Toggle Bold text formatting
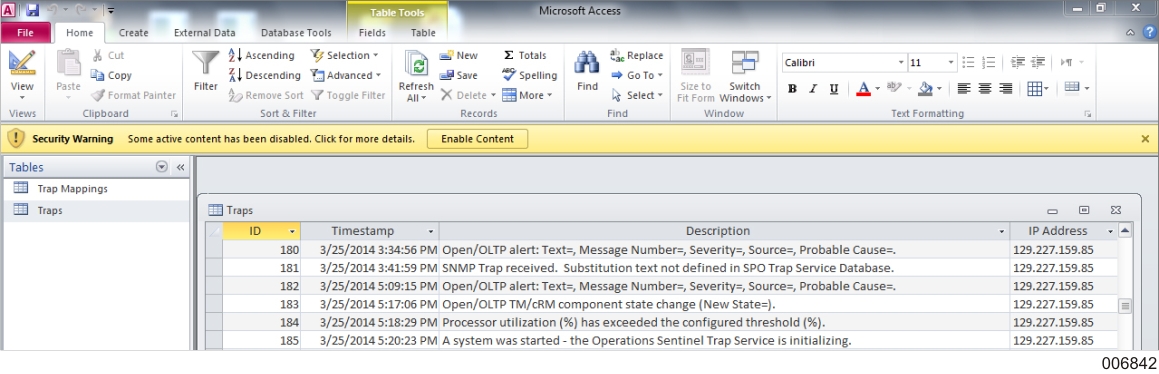Viewport: 1159px width, 374px height. [792, 89]
